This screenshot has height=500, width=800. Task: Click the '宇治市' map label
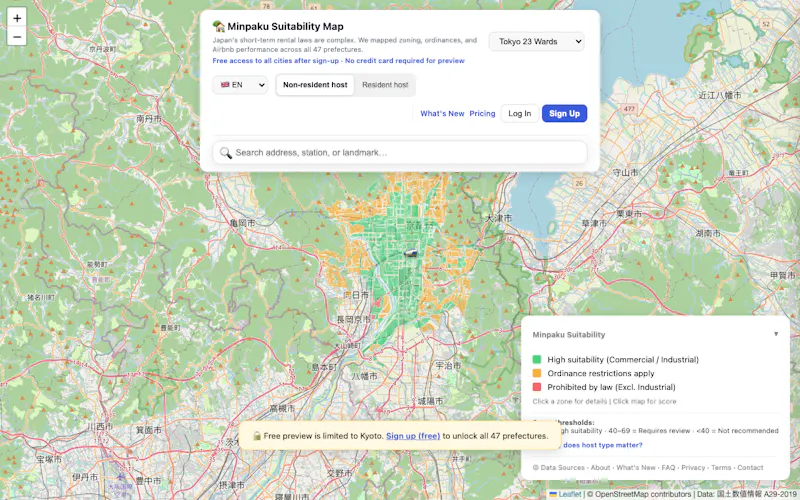(x=448, y=365)
